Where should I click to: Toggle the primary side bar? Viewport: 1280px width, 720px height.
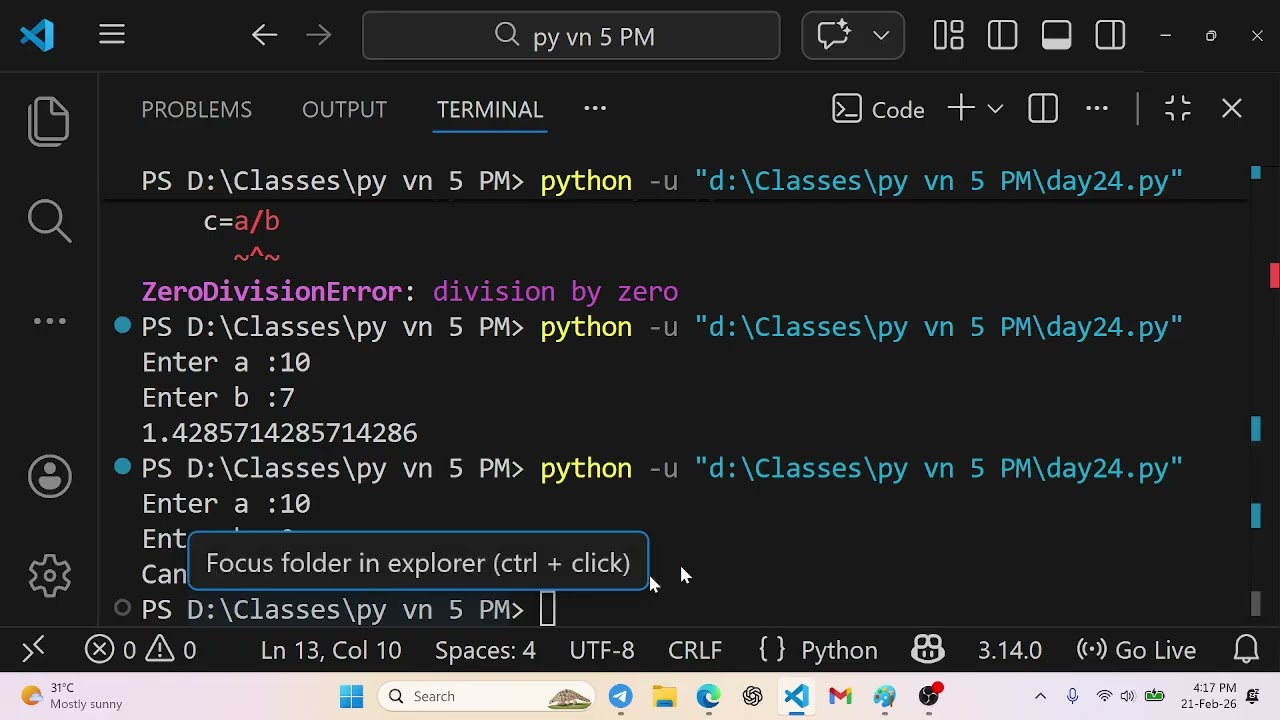(1002, 36)
